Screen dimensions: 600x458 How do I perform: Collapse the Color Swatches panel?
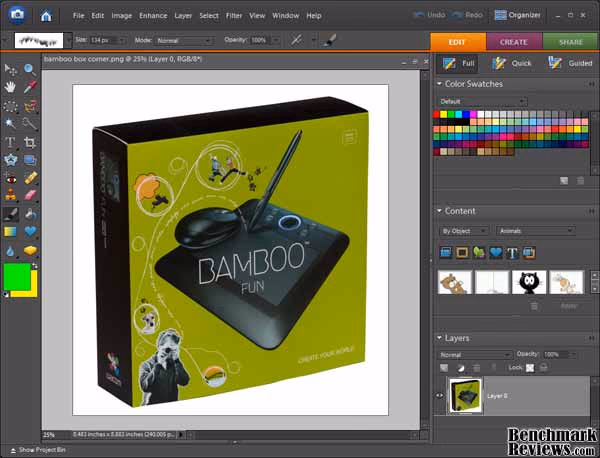point(439,83)
